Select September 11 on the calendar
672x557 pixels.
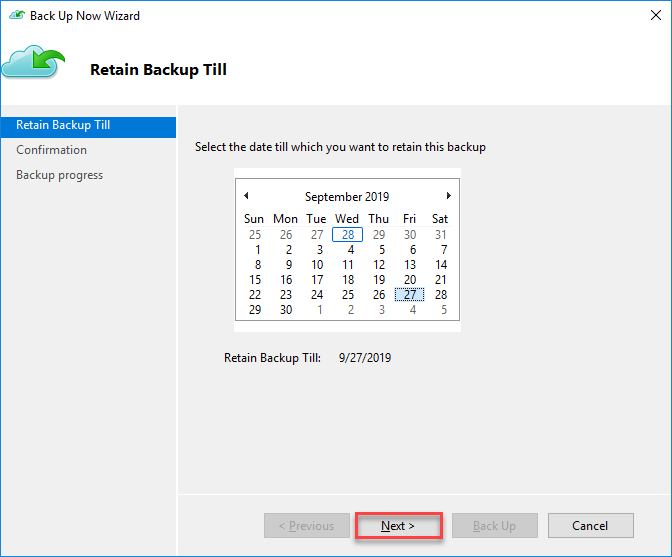point(347,265)
